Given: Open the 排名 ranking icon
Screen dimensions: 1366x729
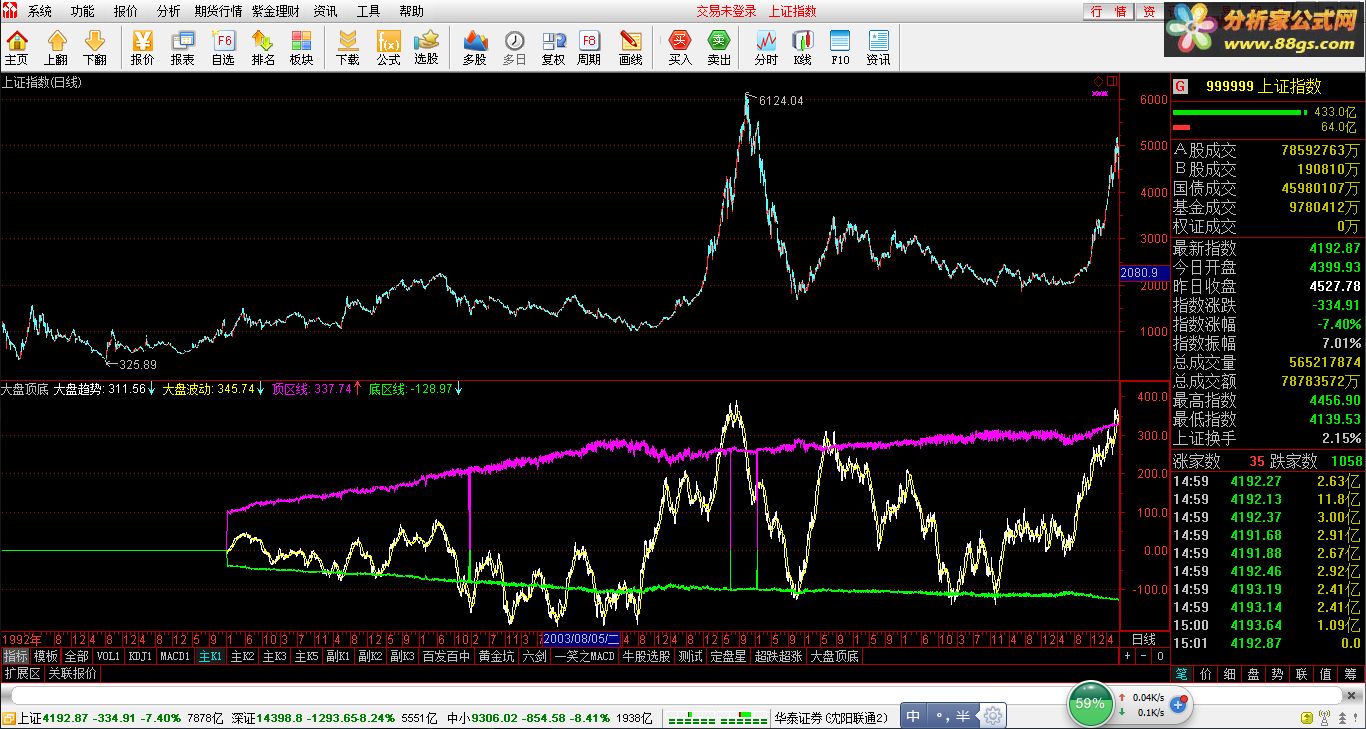Looking at the screenshot, I should (263, 47).
